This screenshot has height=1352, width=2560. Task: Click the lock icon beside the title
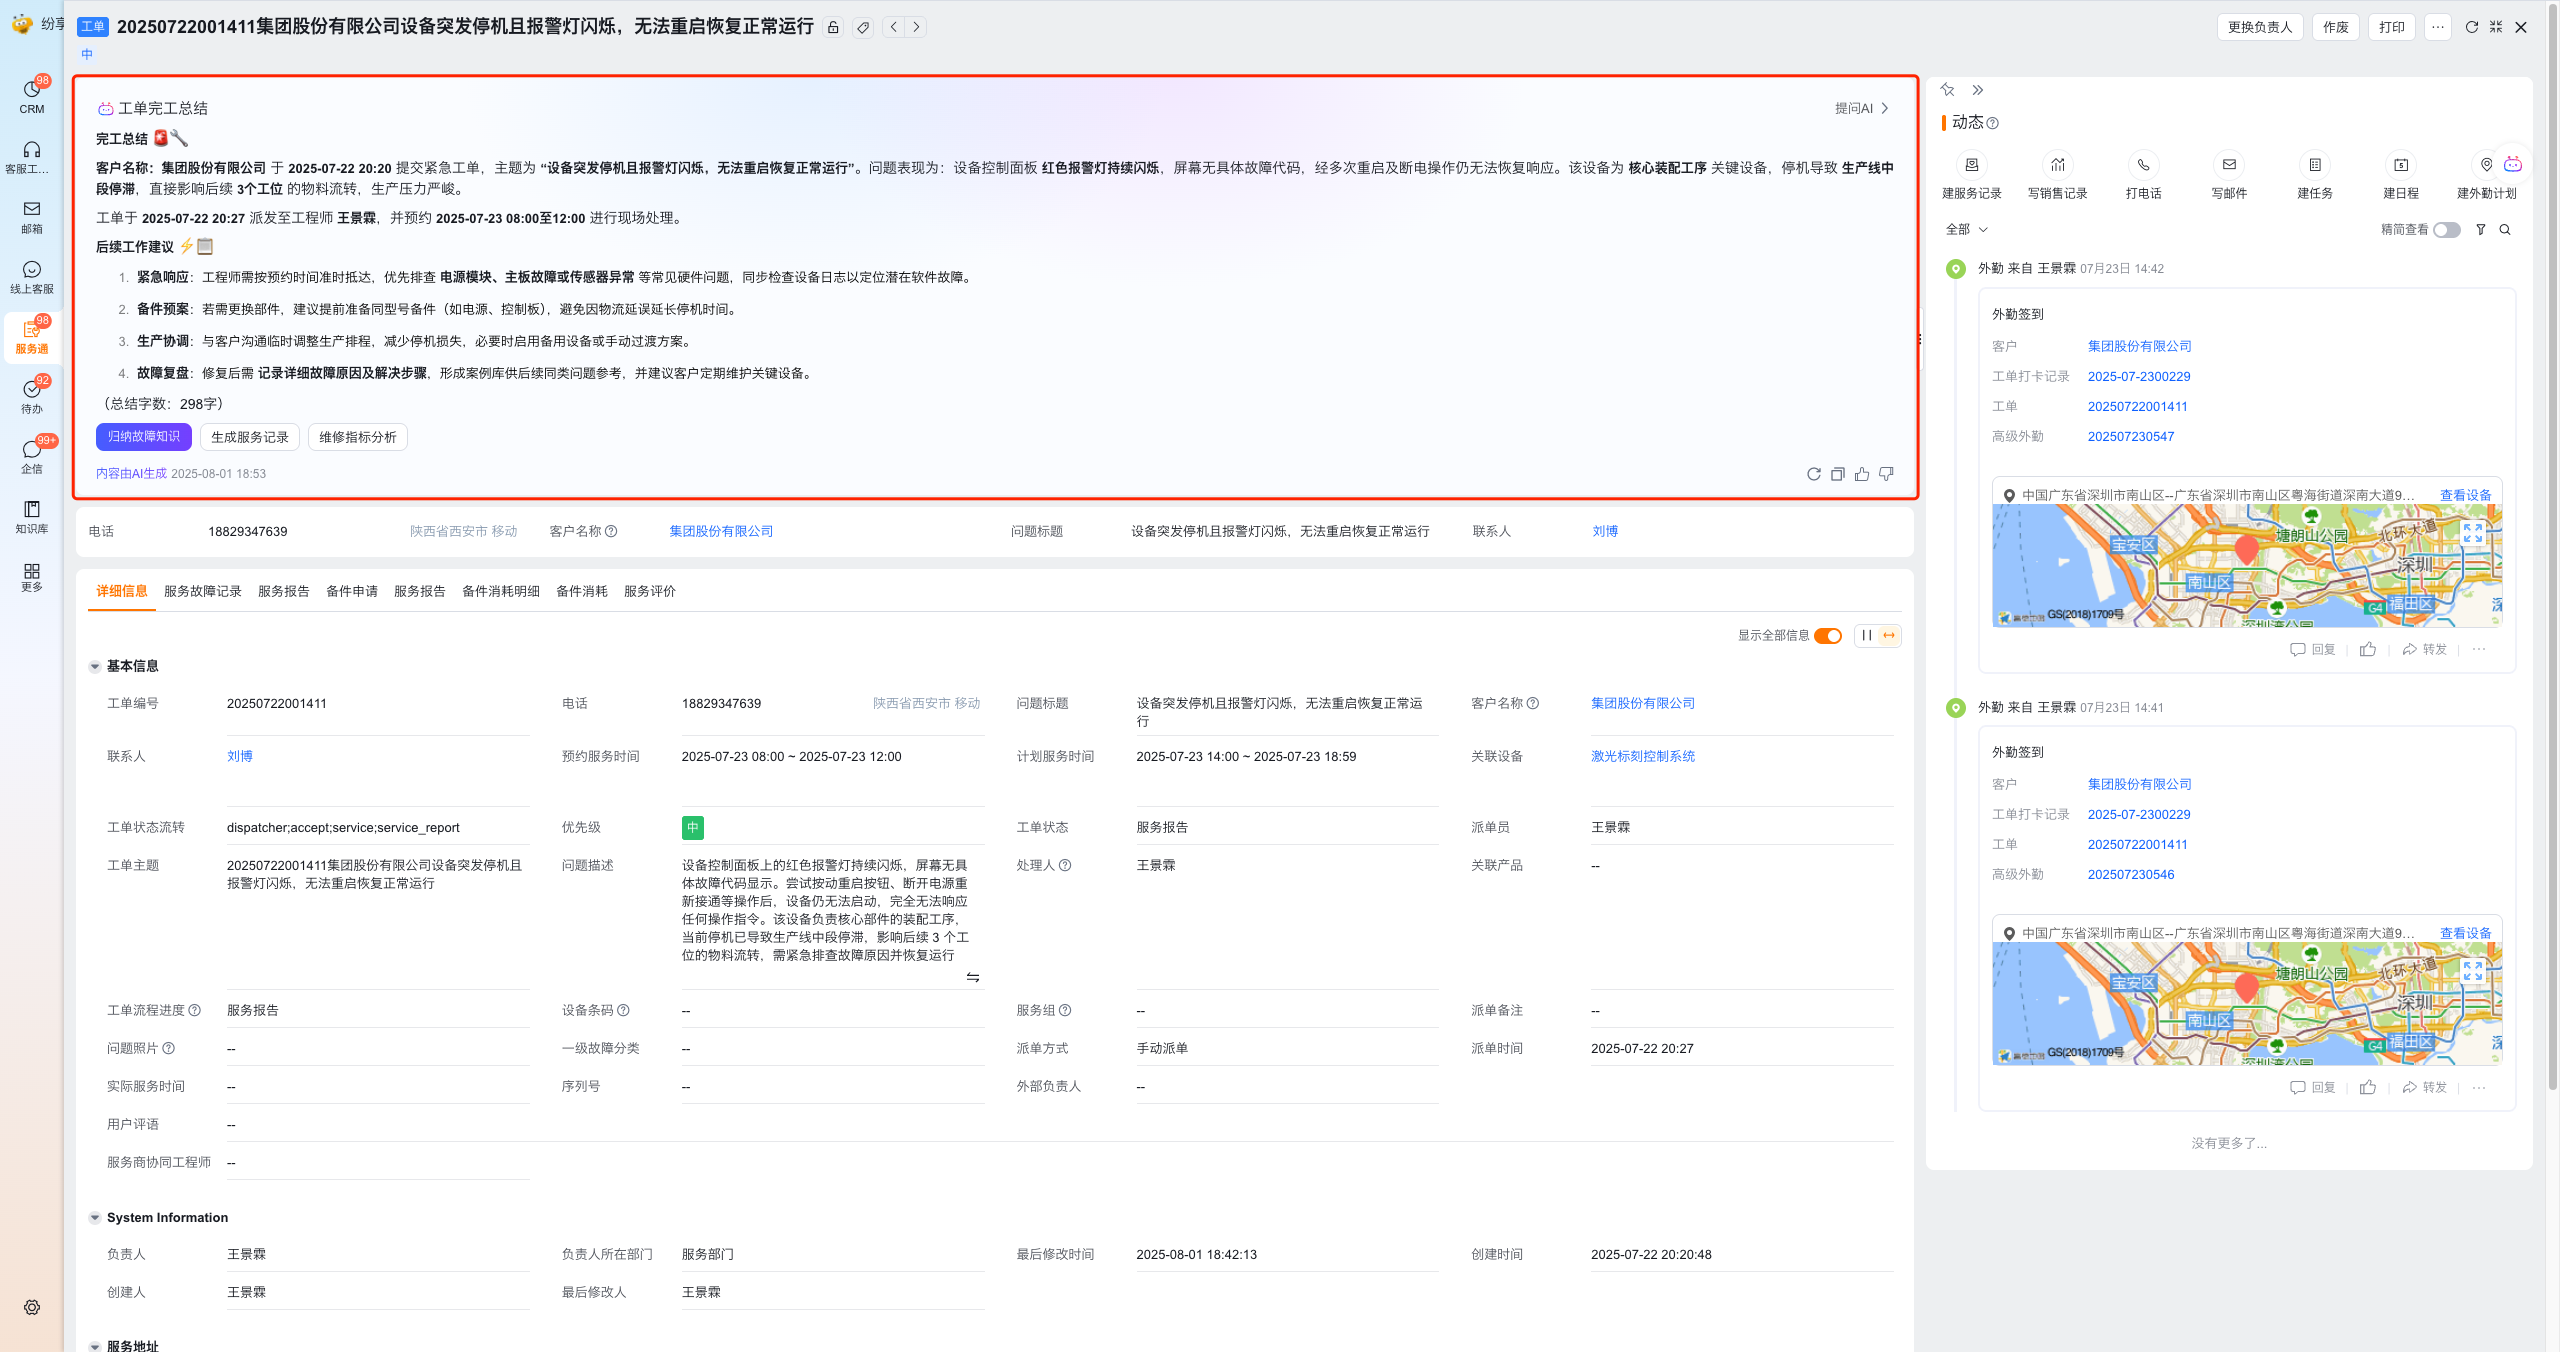pos(833,28)
